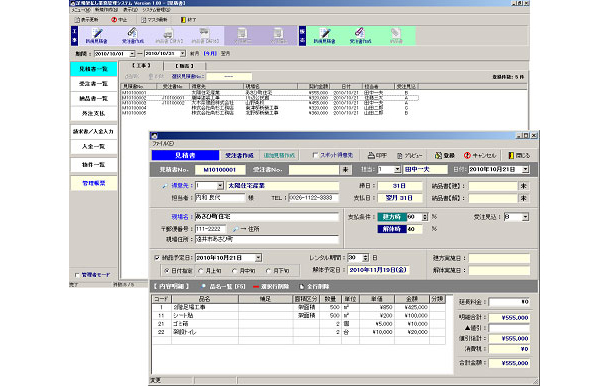Select 見積書一覧 in left sidebar
Screen dimensions: 610x386
pyautogui.click(x=93, y=69)
